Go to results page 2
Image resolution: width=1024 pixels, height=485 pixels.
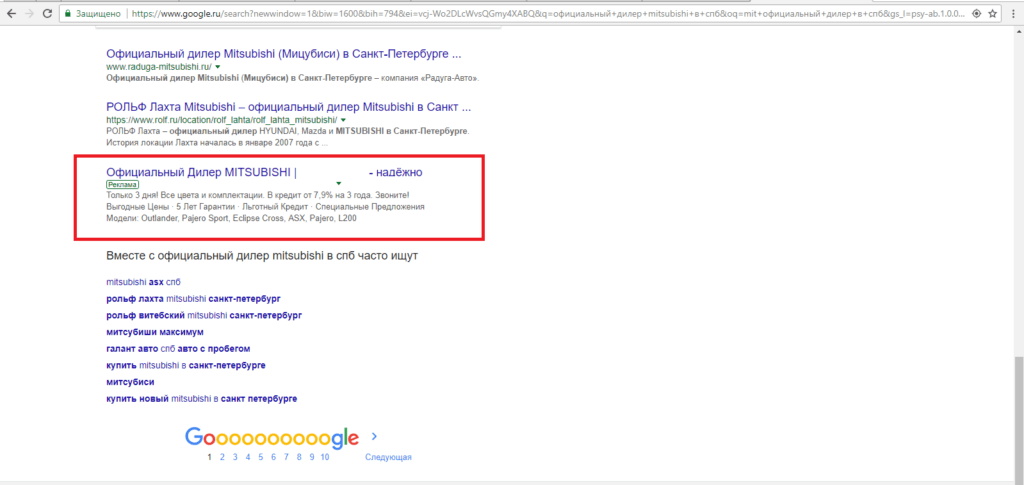(x=222, y=458)
